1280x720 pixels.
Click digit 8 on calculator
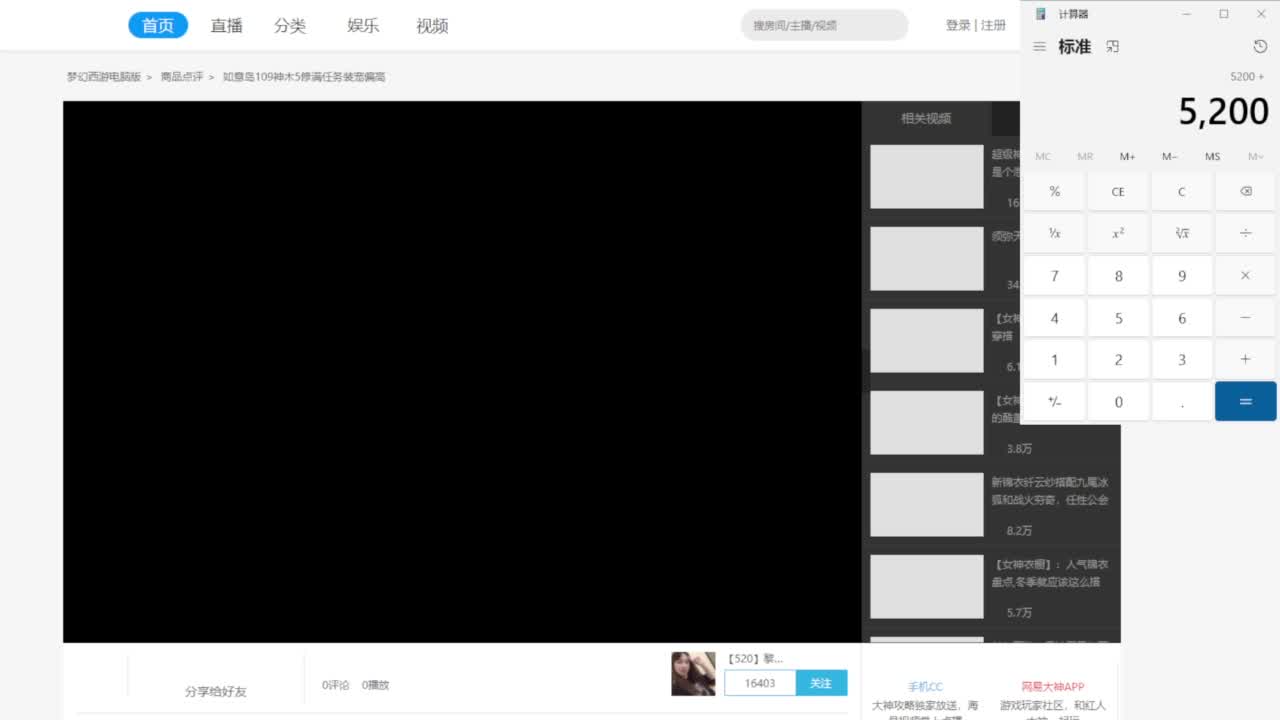pos(1118,275)
